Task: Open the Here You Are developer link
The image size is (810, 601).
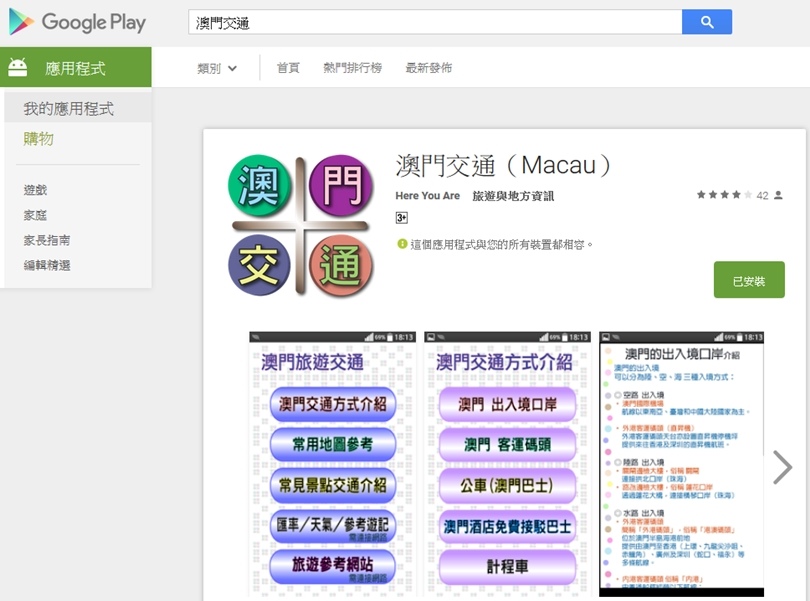Action: point(427,196)
